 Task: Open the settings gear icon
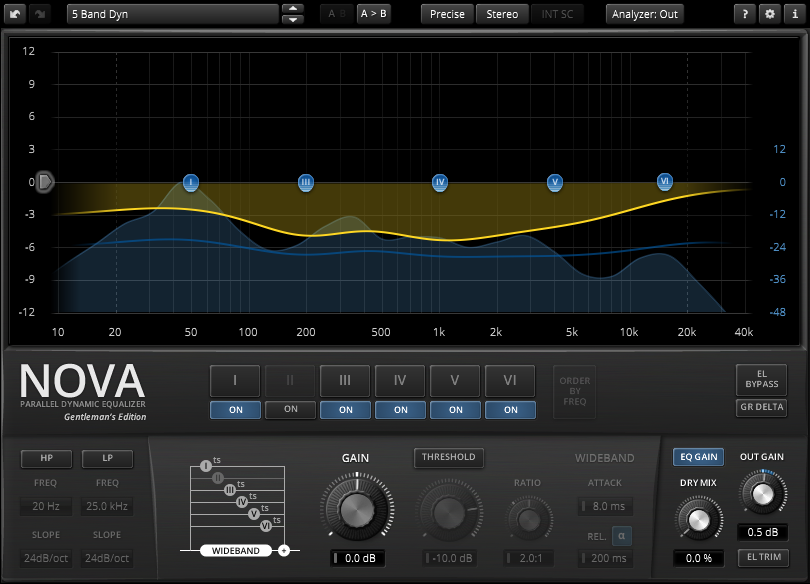769,14
